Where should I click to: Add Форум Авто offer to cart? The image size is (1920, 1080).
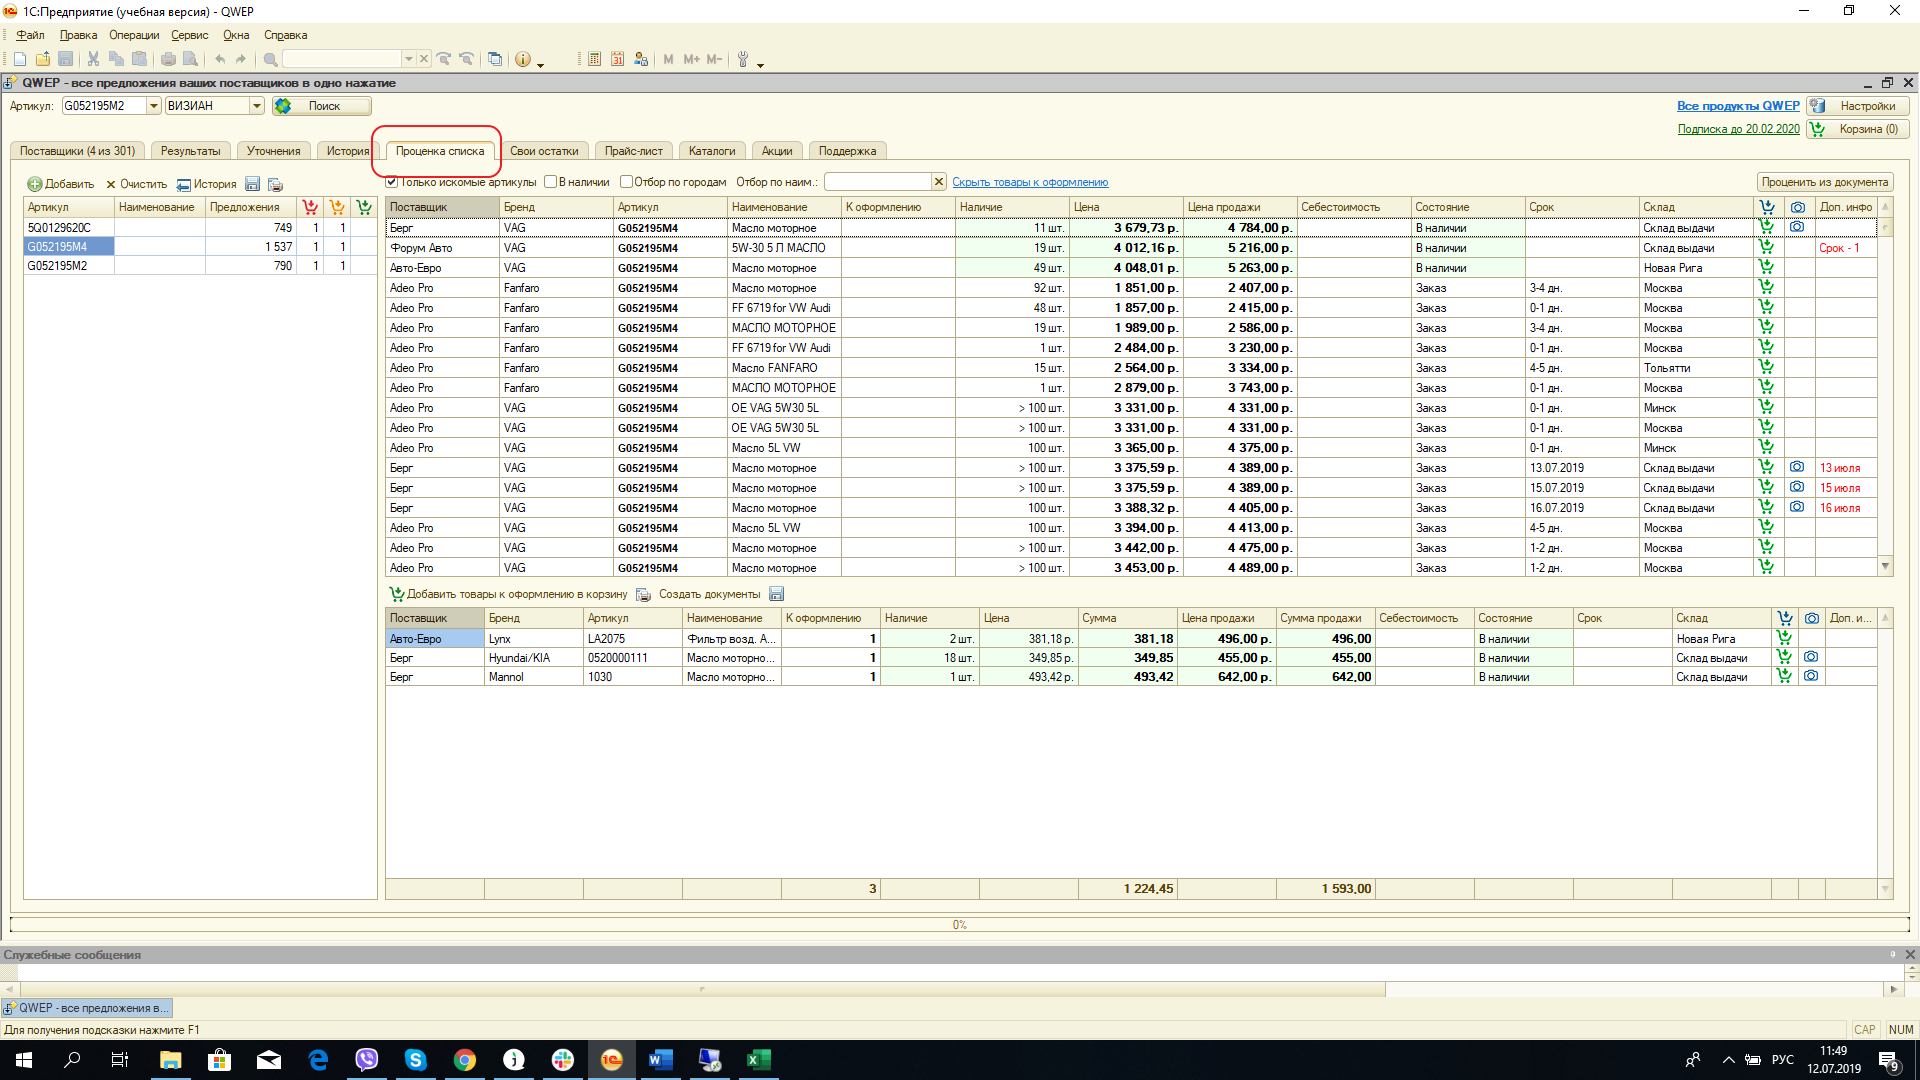click(1767, 247)
